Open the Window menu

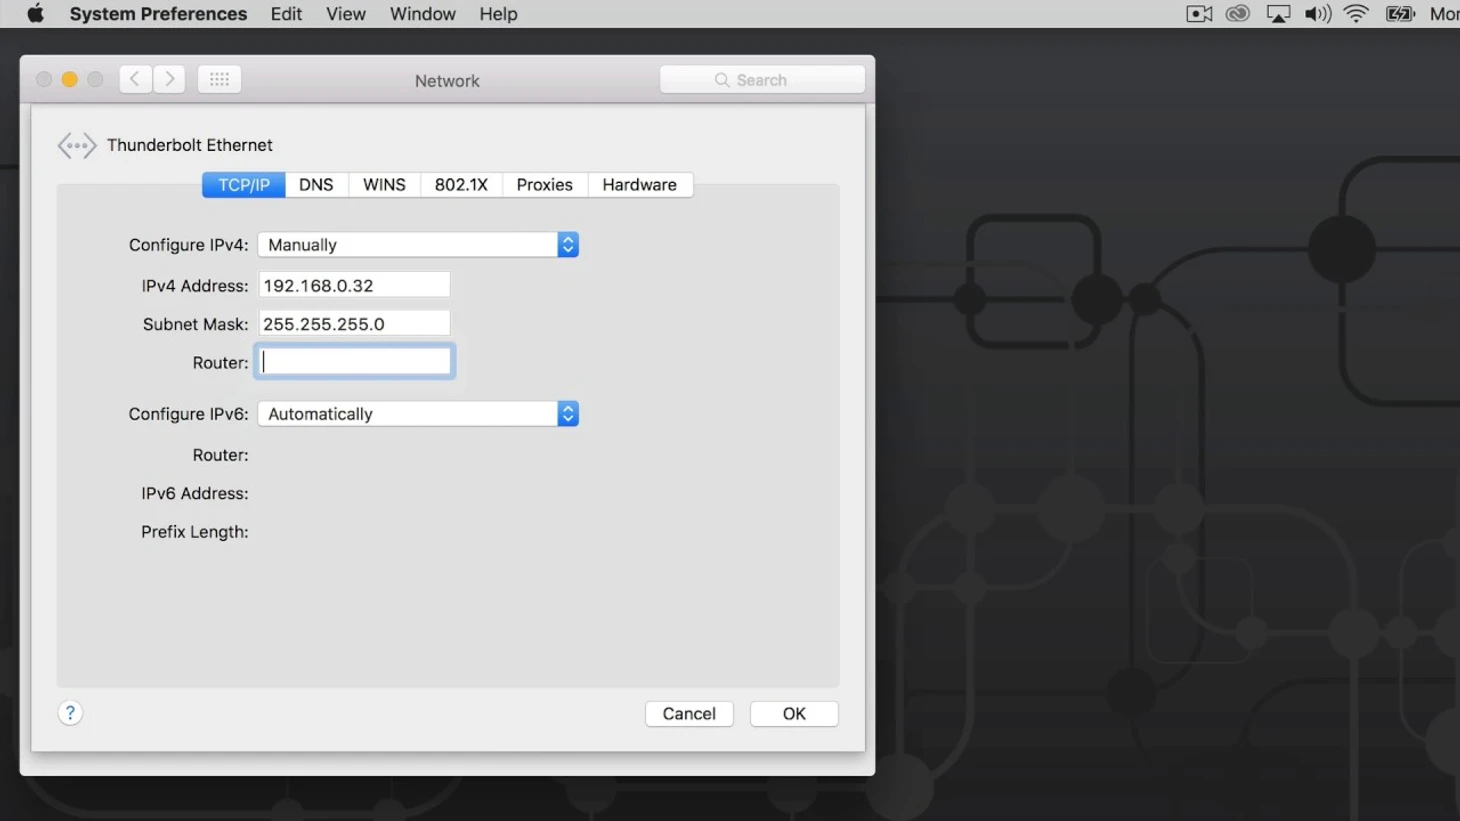pyautogui.click(x=423, y=14)
